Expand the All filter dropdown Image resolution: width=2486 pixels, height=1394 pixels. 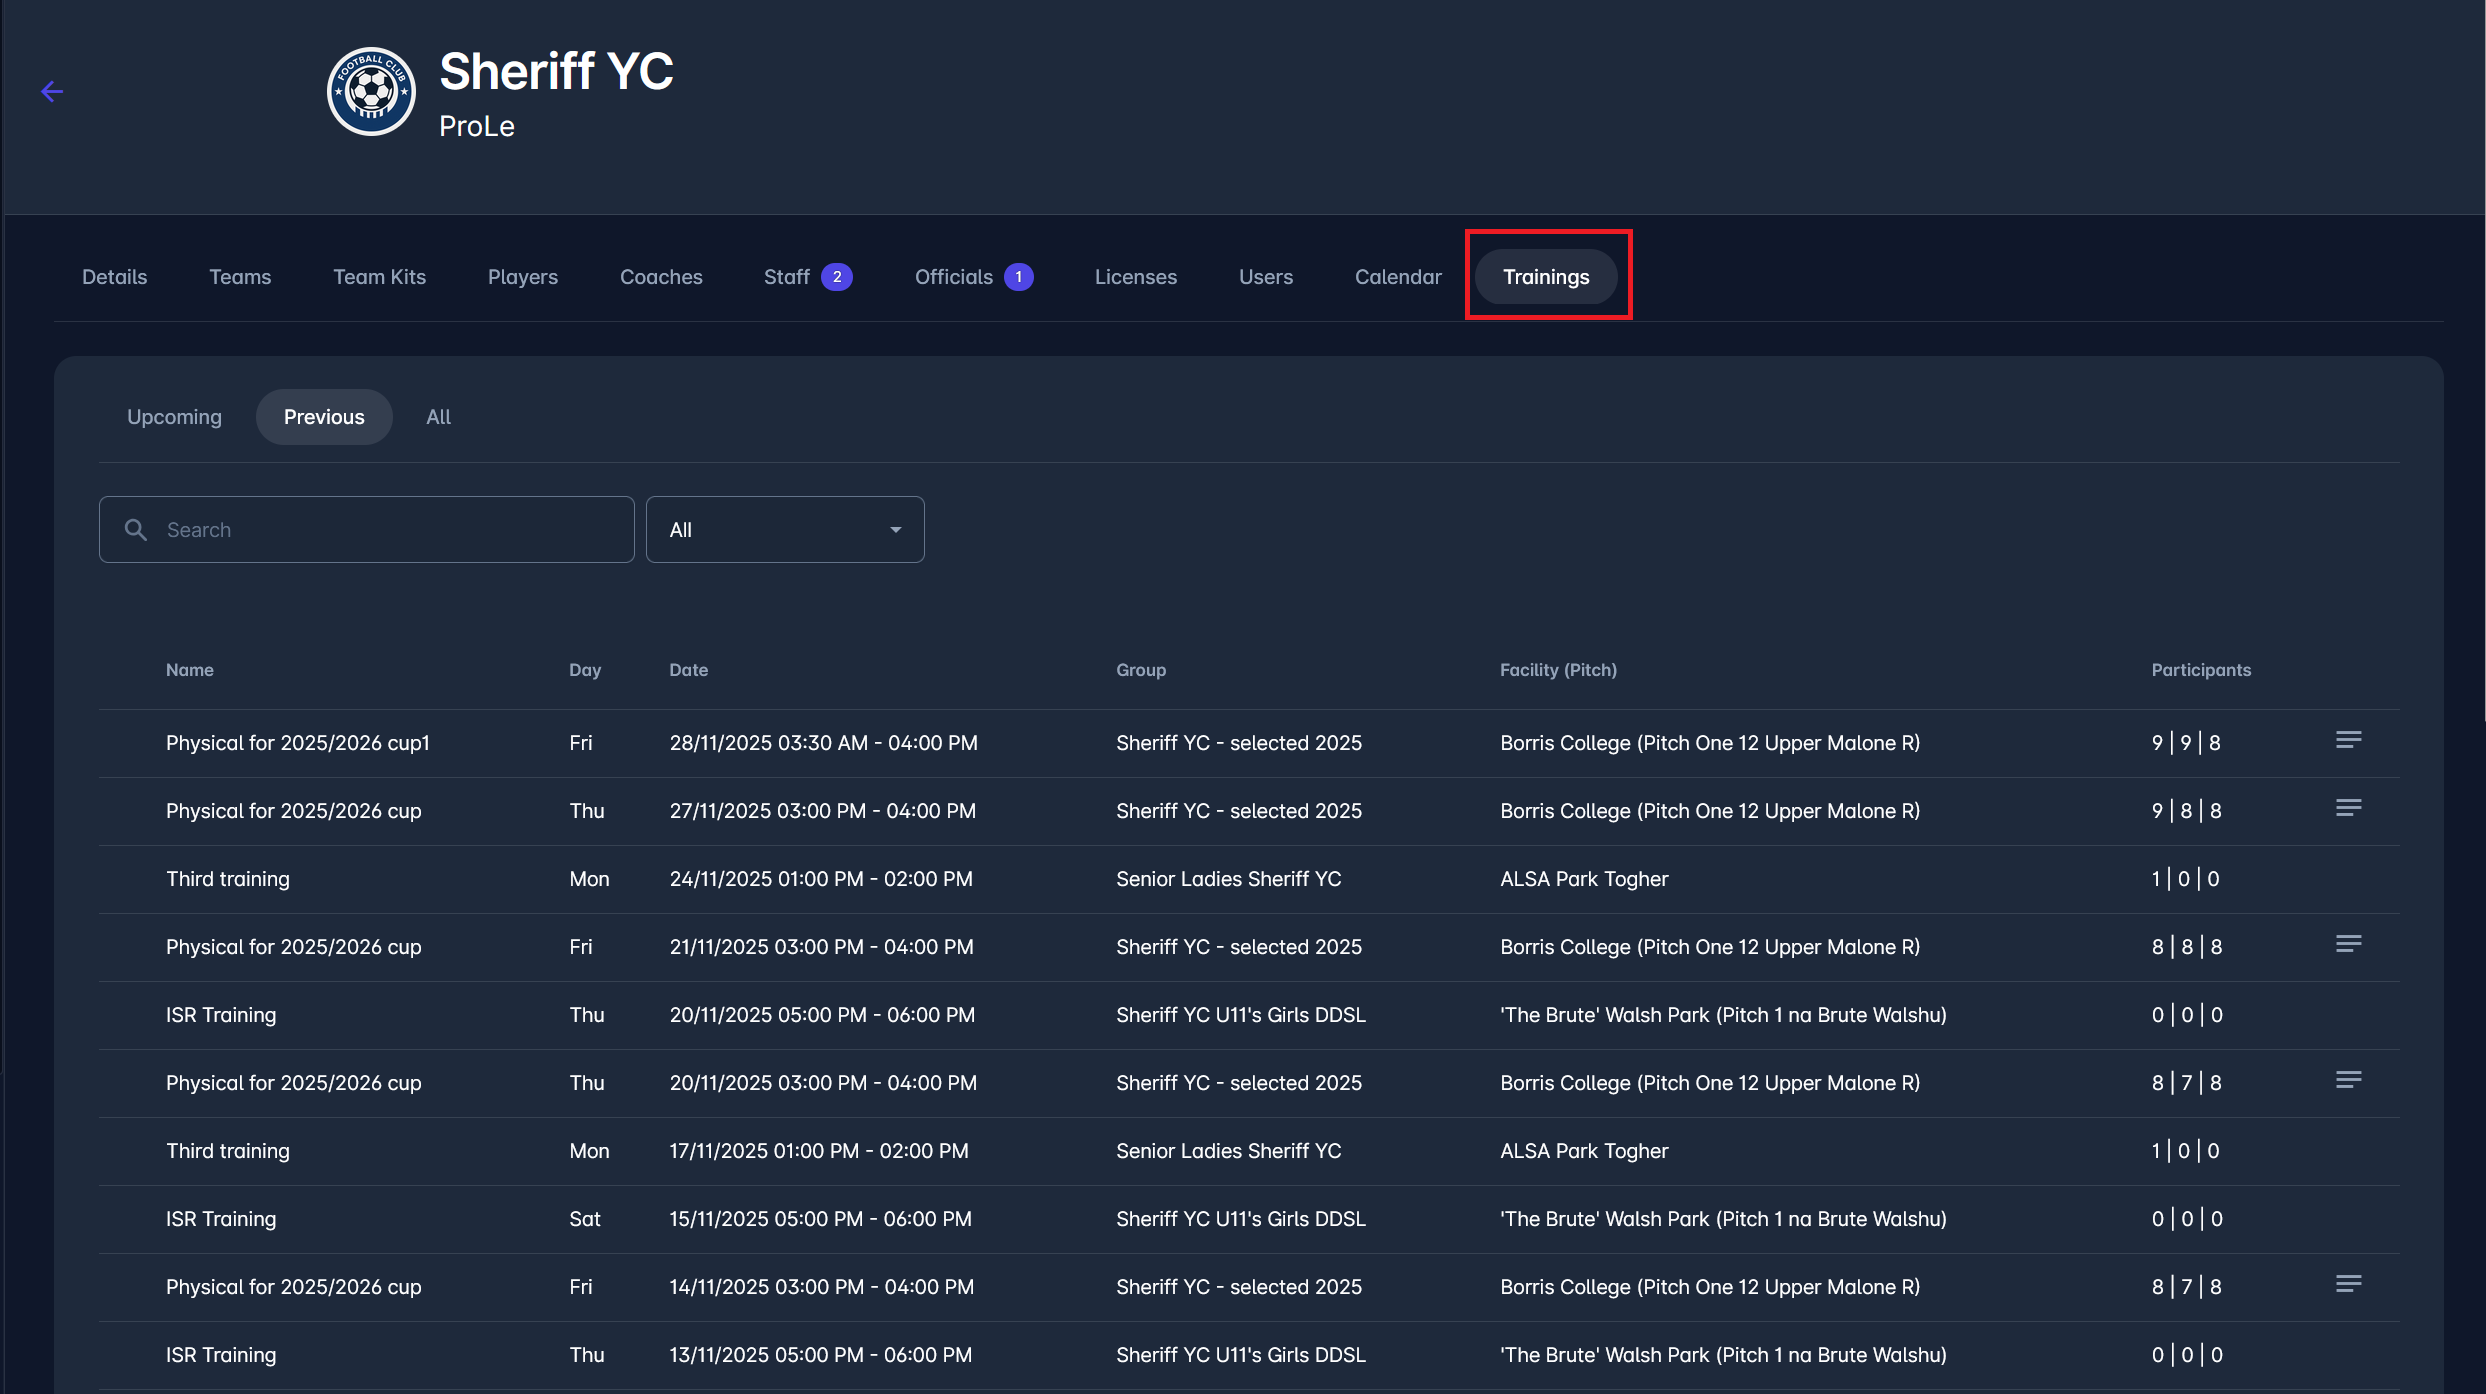pos(785,530)
